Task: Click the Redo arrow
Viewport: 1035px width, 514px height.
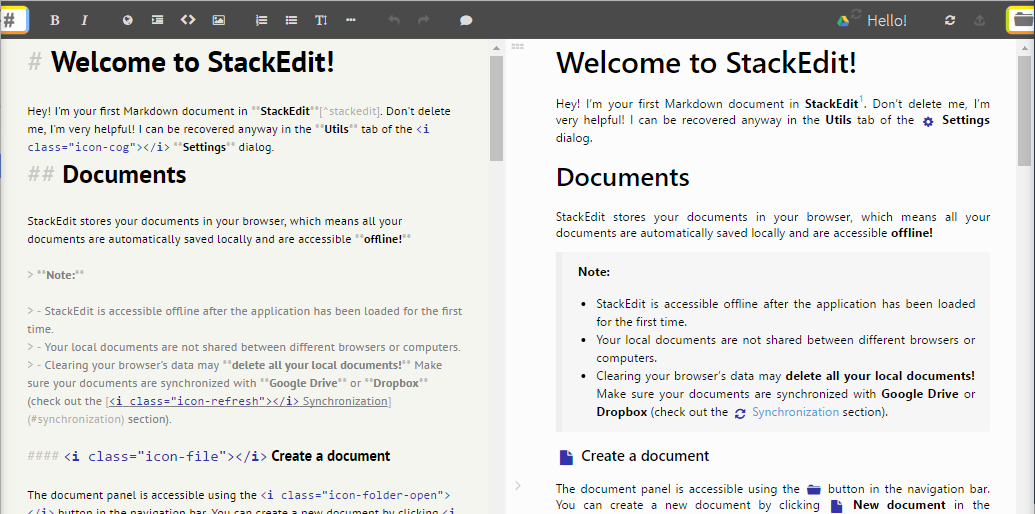Action: 424,20
